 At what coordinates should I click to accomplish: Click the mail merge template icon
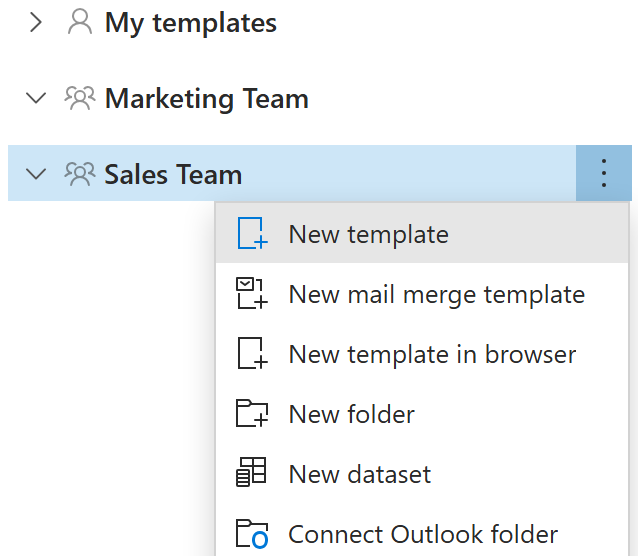(x=252, y=294)
